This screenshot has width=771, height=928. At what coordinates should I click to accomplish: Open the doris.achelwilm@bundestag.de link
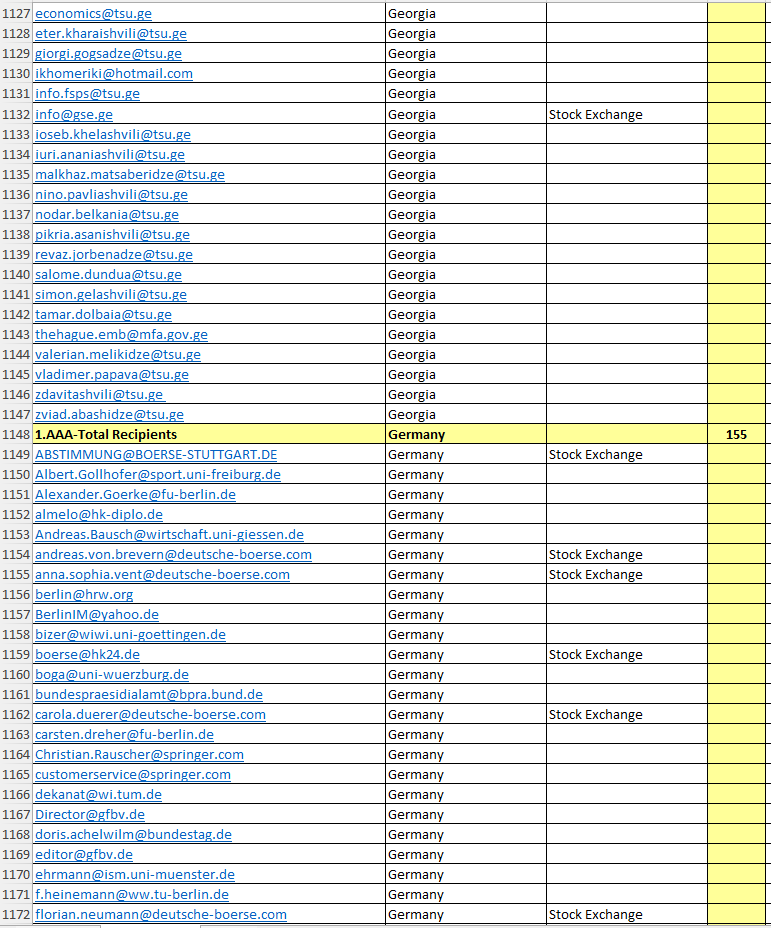click(x=133, y=834)
